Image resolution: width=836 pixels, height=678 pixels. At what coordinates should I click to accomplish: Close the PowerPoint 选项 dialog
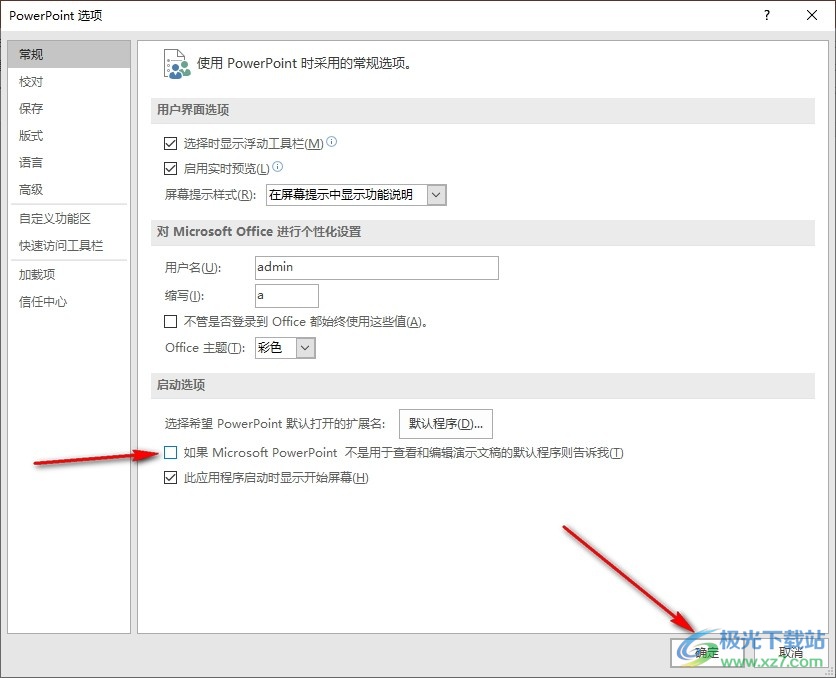coord(811,15)
